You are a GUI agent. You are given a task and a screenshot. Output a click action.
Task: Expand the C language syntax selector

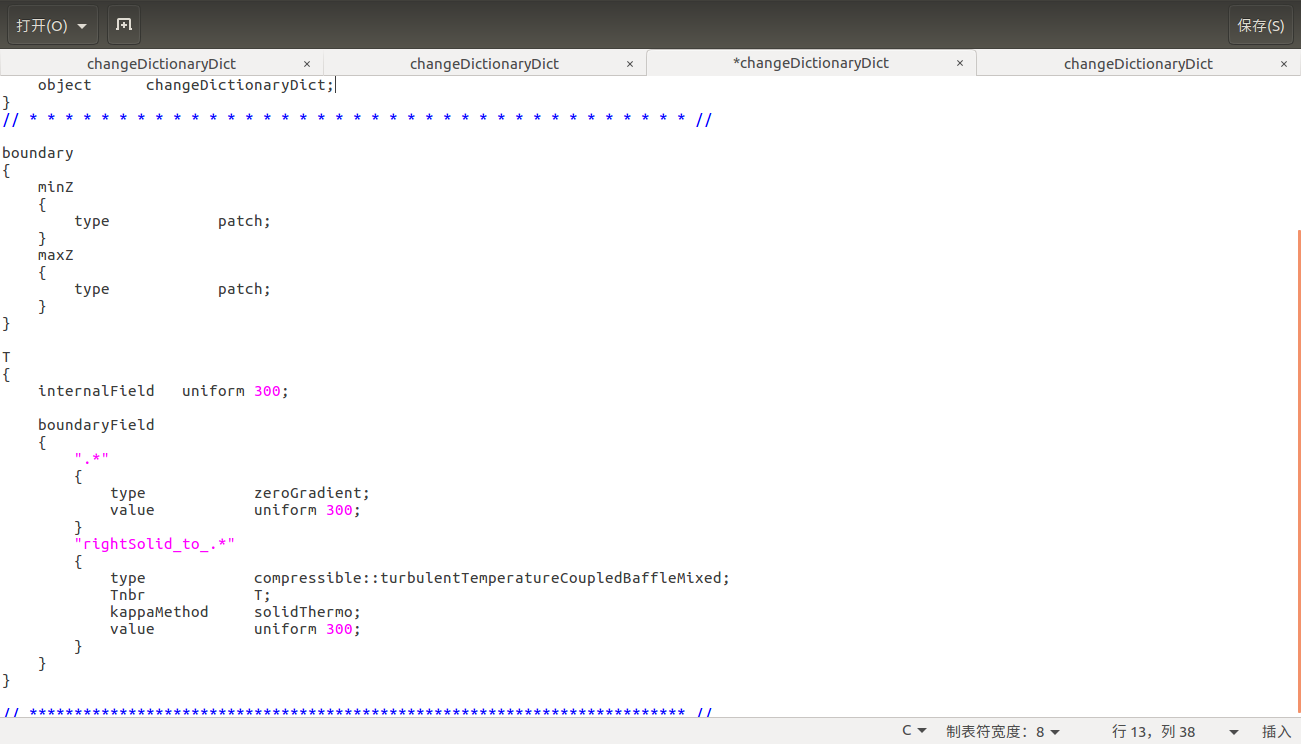[914, 731]
